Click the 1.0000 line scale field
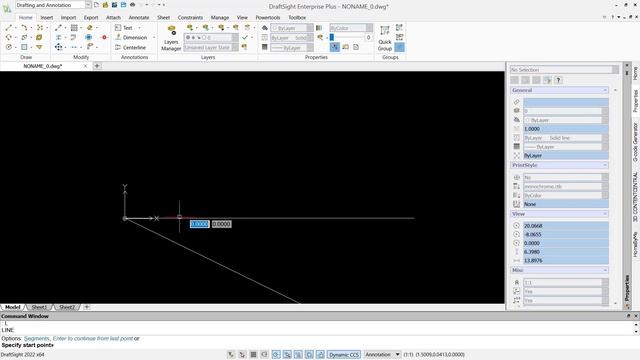 [x=566, y=129]
